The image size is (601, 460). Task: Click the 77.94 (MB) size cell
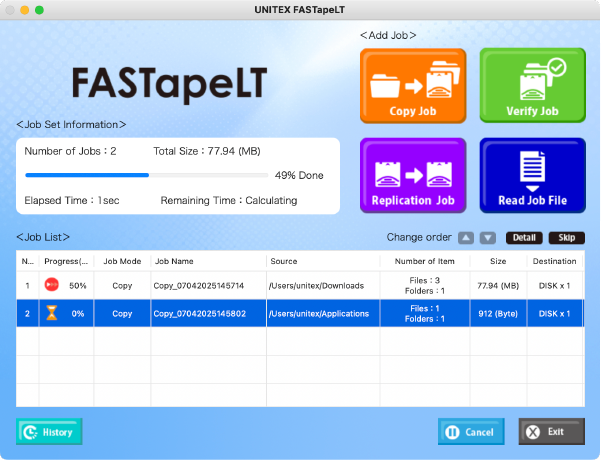(498, 286)
